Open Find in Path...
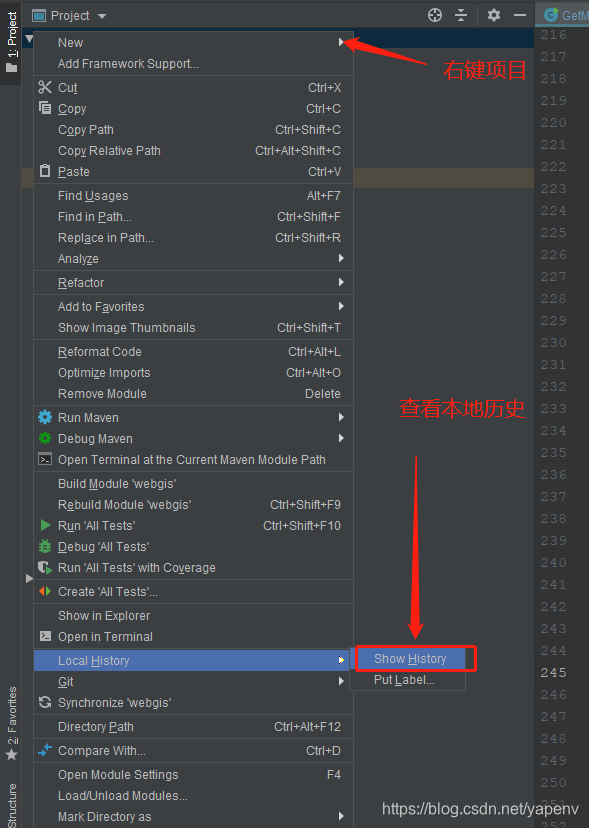 click(x=193, y=217)
